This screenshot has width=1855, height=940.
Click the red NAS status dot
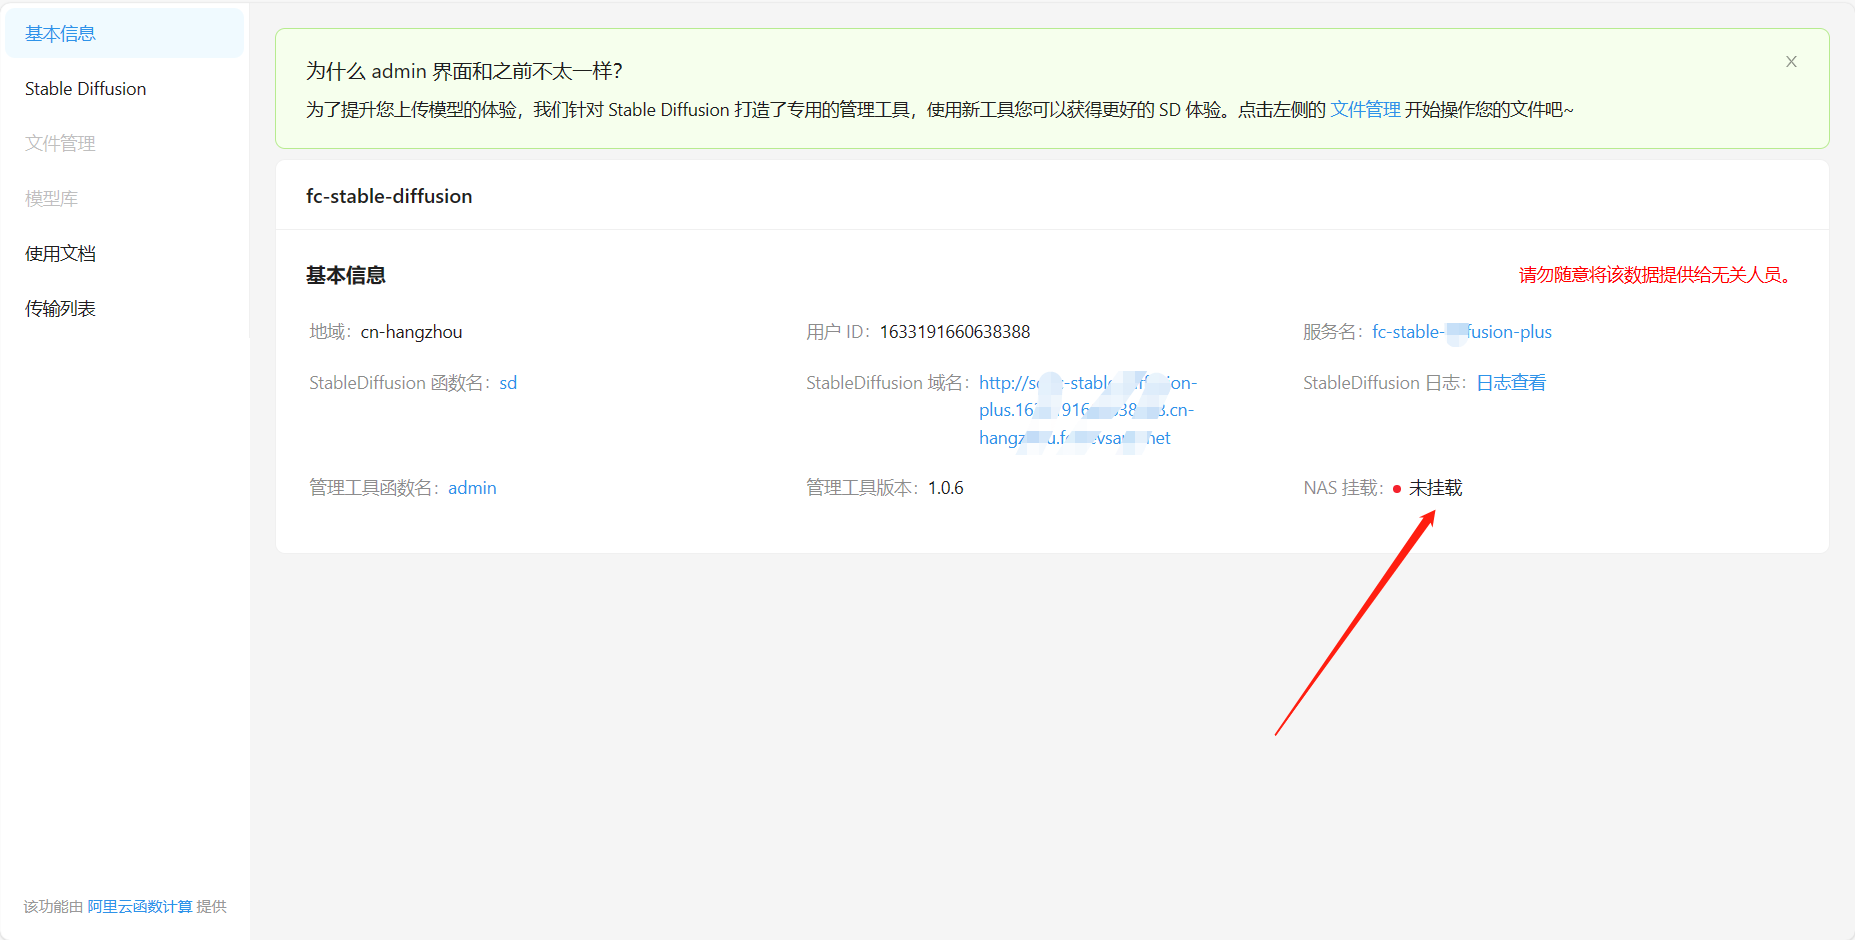click(1397, 489)
